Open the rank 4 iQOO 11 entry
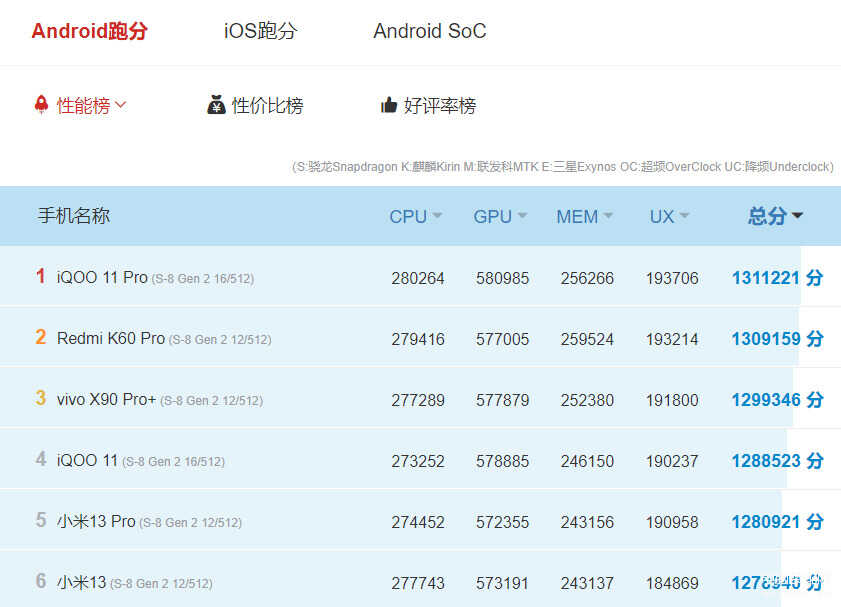 click(x=87, y=461)
